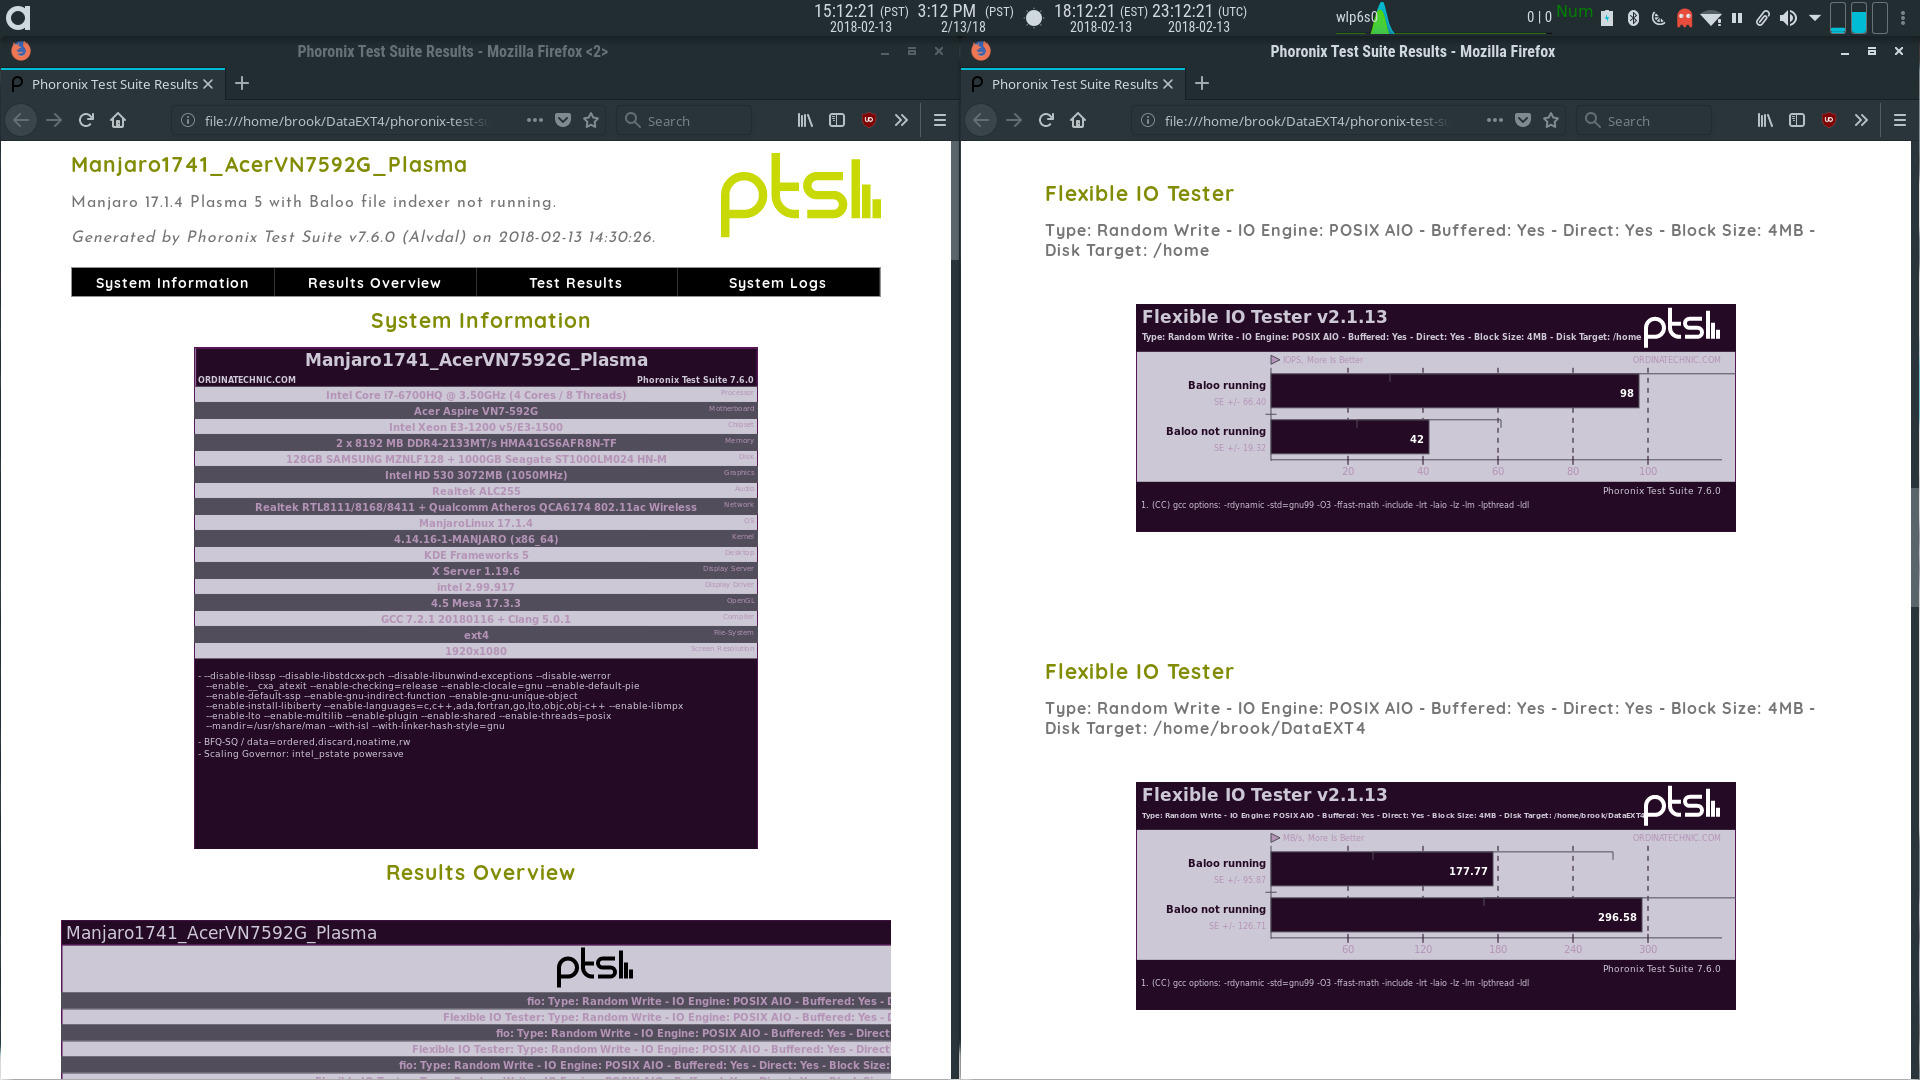The width and height of the screenshot is (1920, 1080).
Task: Click the /home/brook/DataEXT4 Flexible IO Tester graph
Action: (x=1436, y=896)
